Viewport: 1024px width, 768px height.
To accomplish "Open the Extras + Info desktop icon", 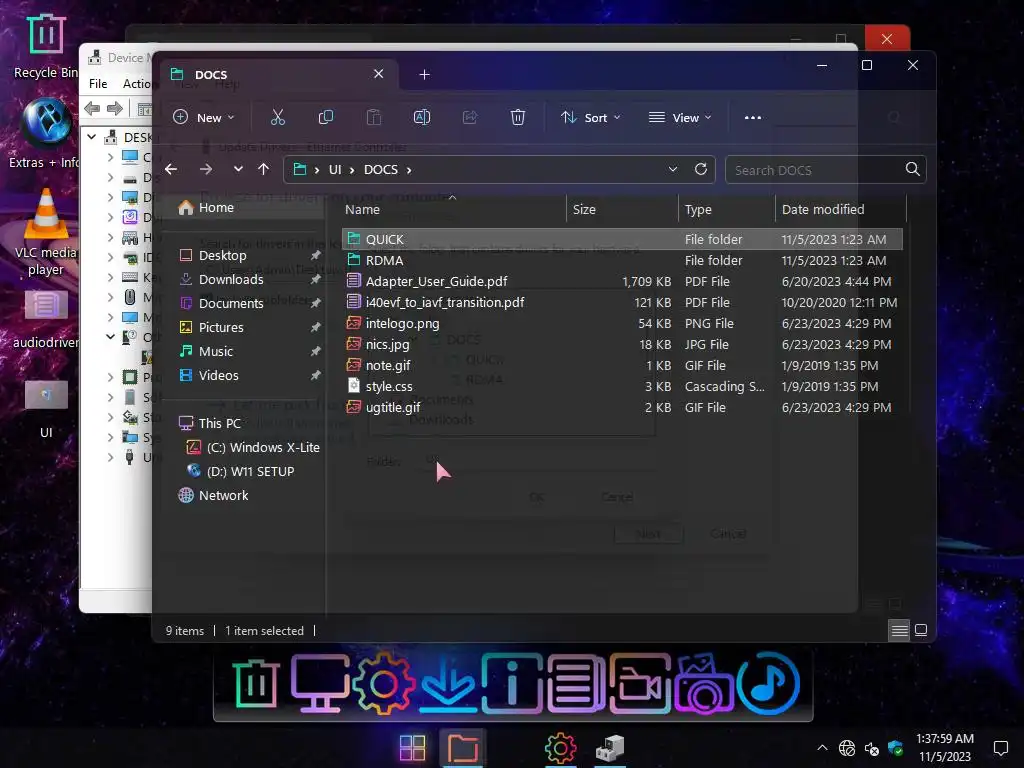I will 44,133.
